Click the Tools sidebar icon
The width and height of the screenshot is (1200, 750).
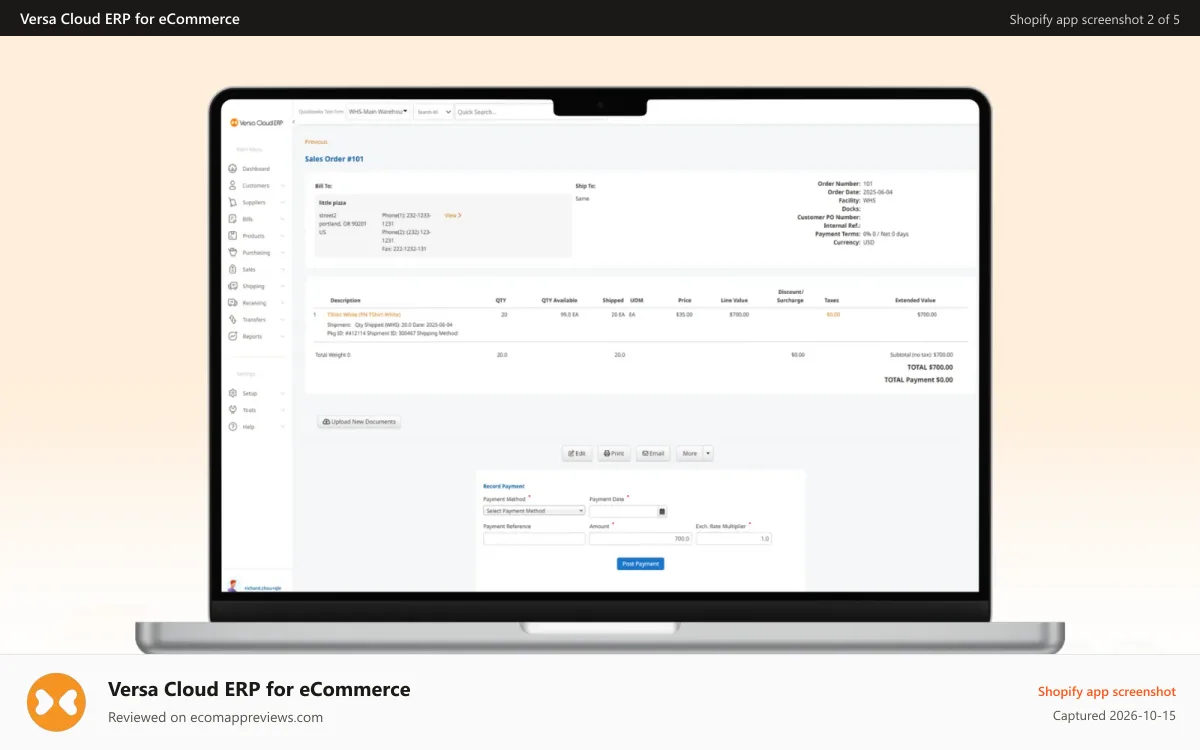(232, 410)
